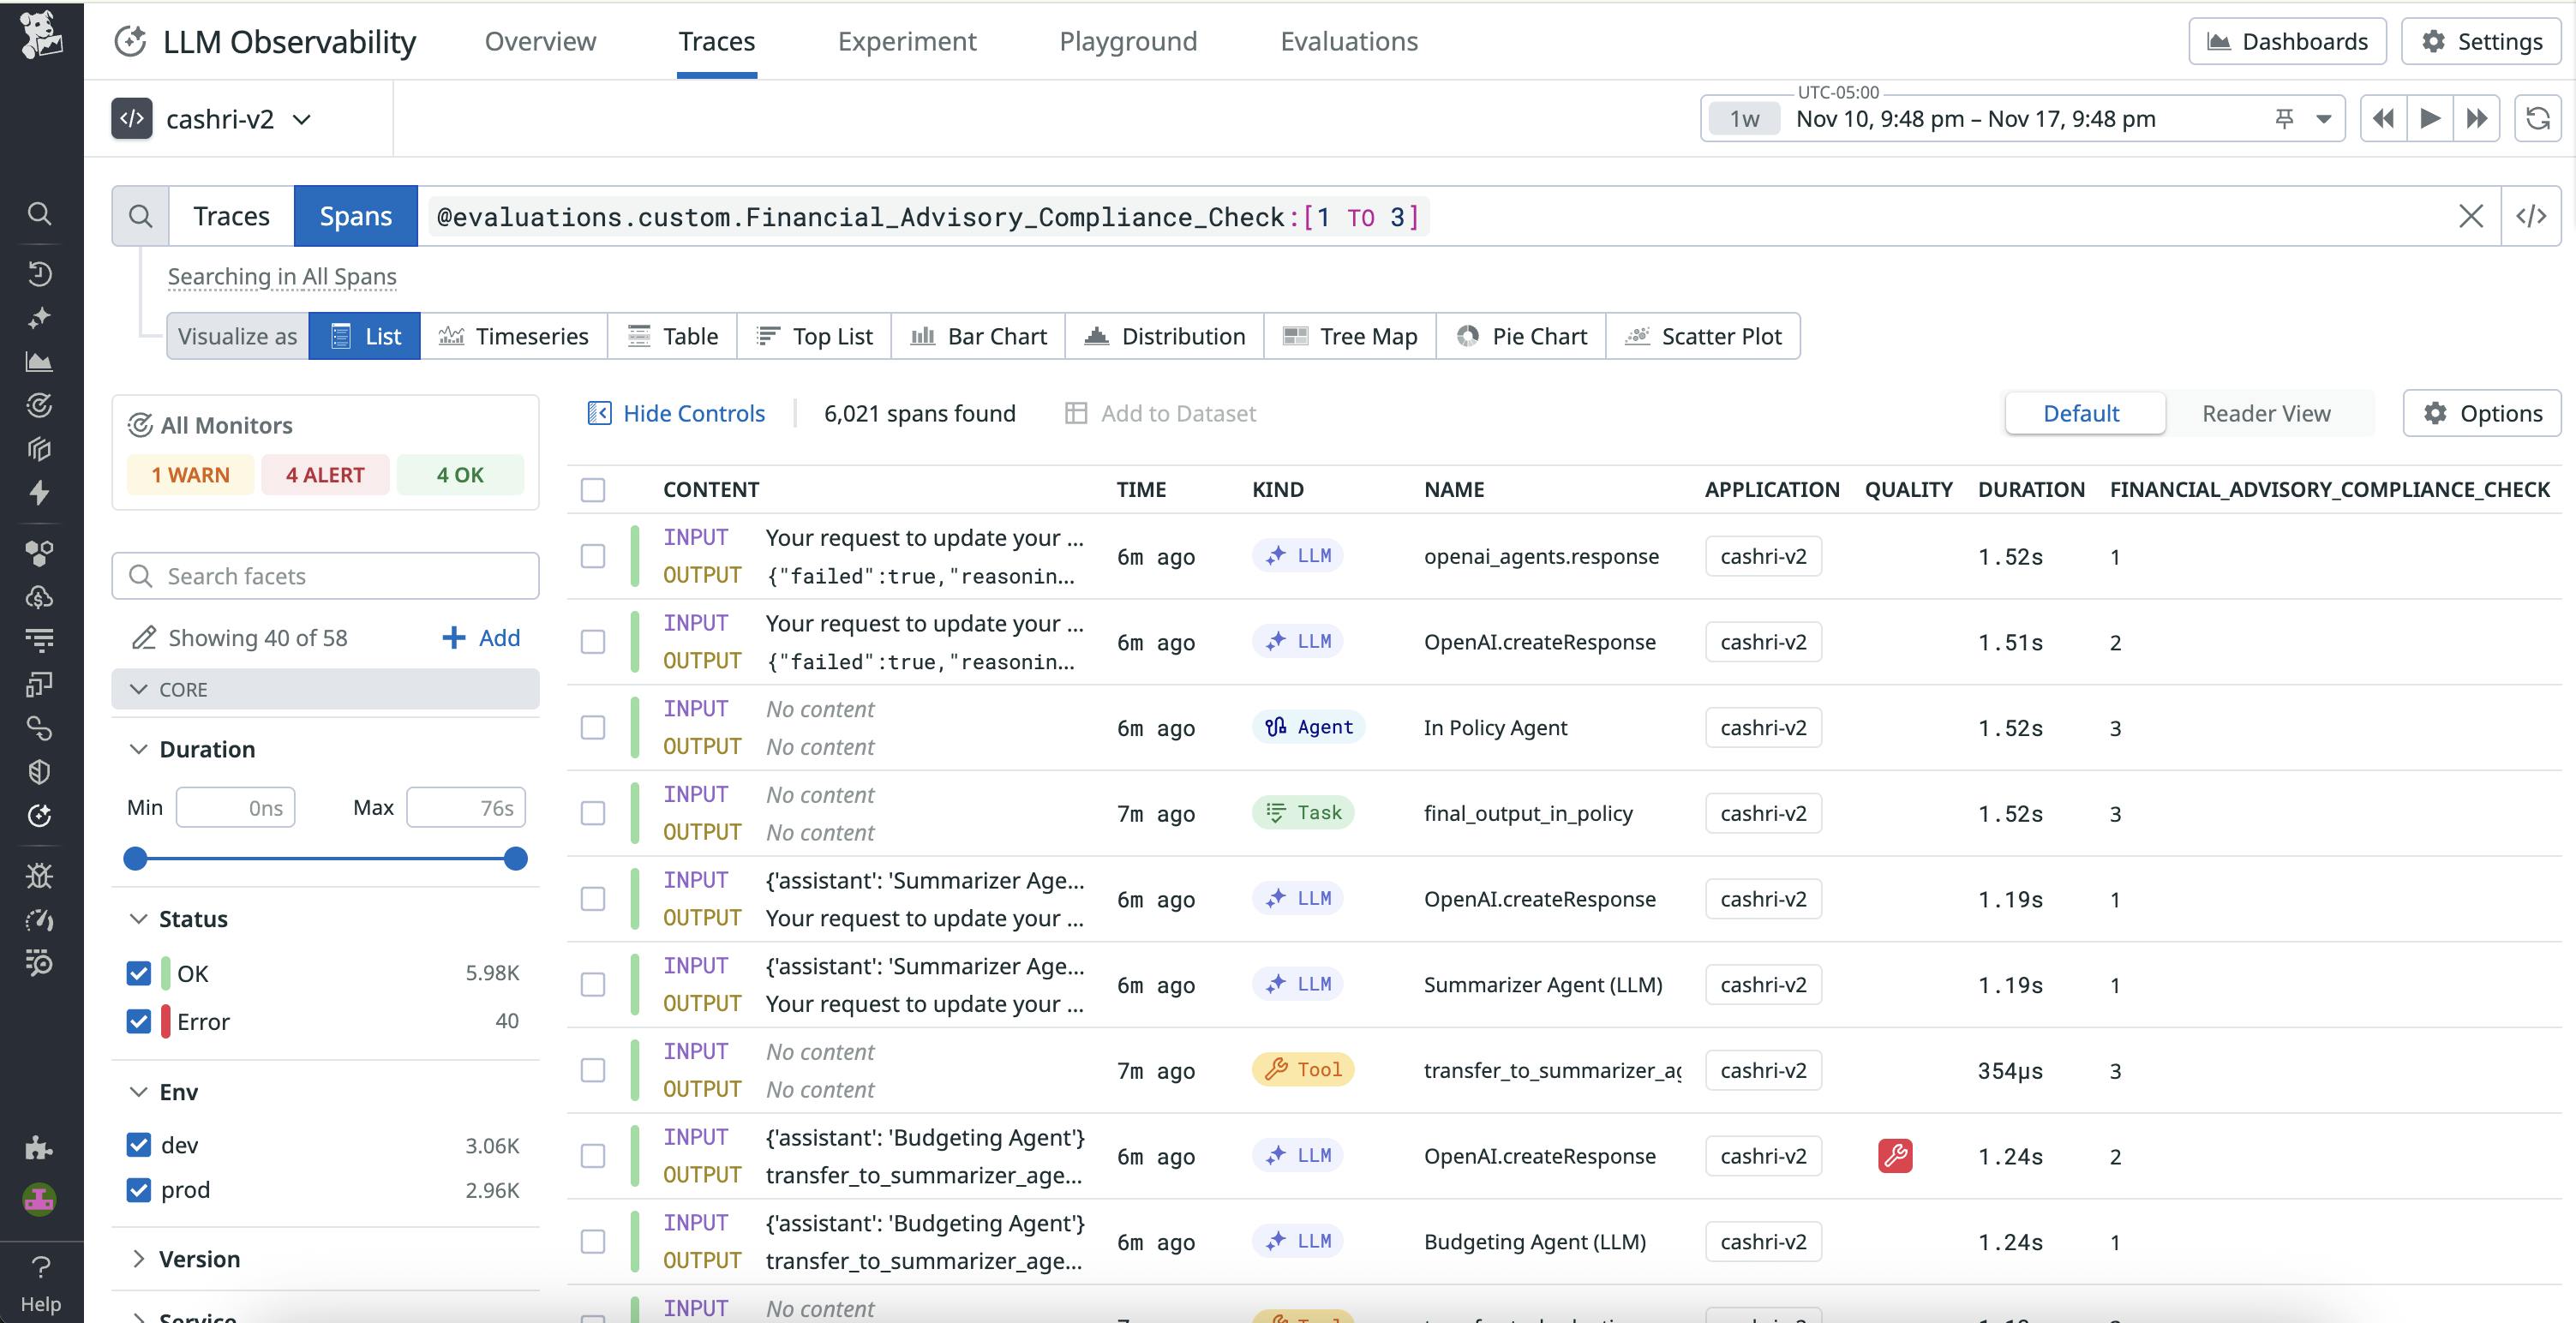This screenshot has width=2576, height=1323.
Task: Advance the time range forward with the fast-forward arrows
Action: (2477, 118)
